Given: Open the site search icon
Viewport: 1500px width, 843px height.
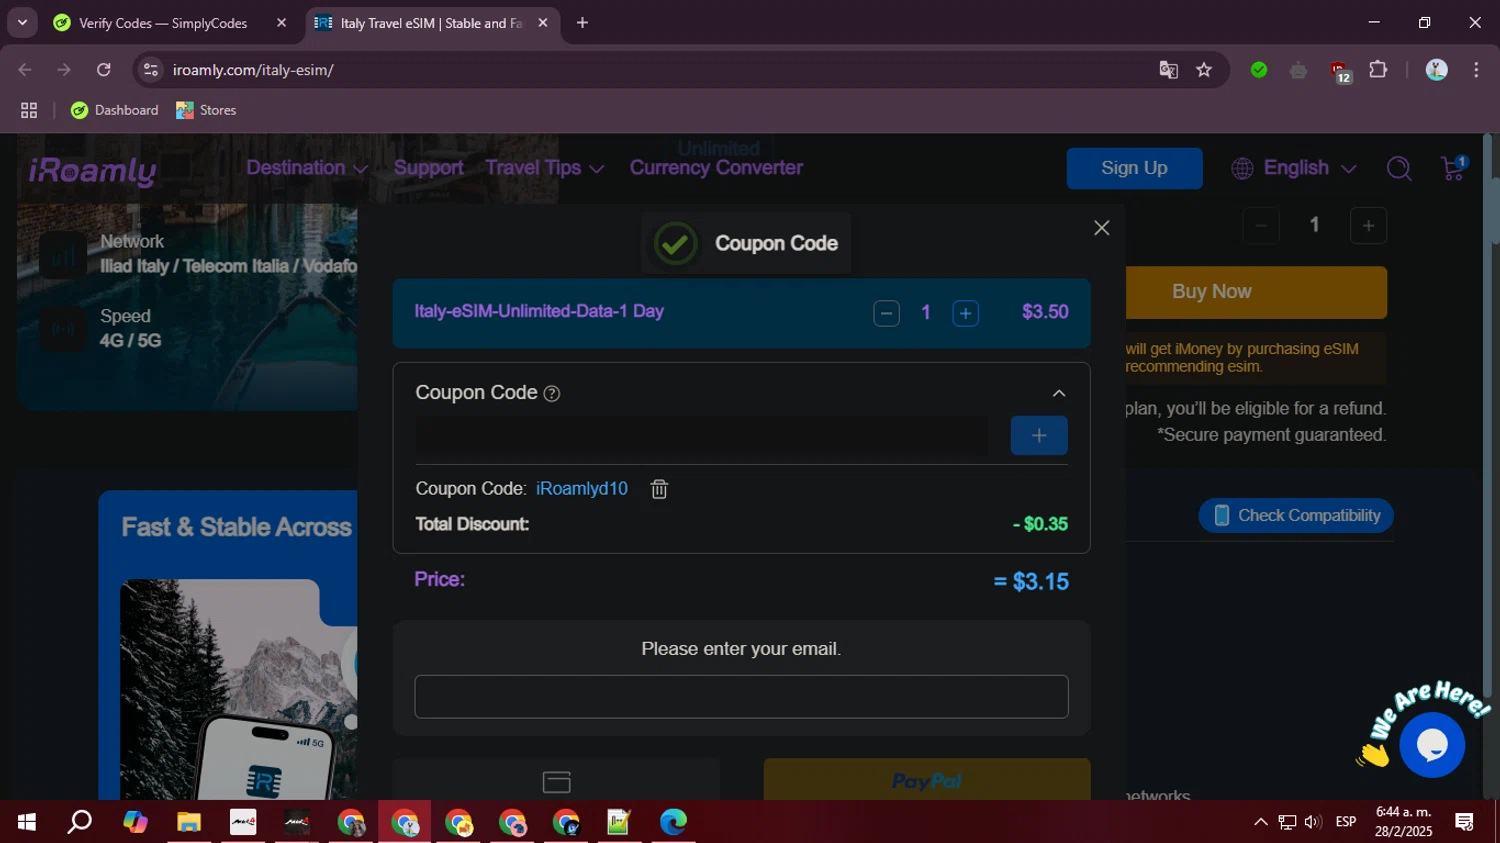Looking at the screenshot, I should click(x=1399, y=169).
